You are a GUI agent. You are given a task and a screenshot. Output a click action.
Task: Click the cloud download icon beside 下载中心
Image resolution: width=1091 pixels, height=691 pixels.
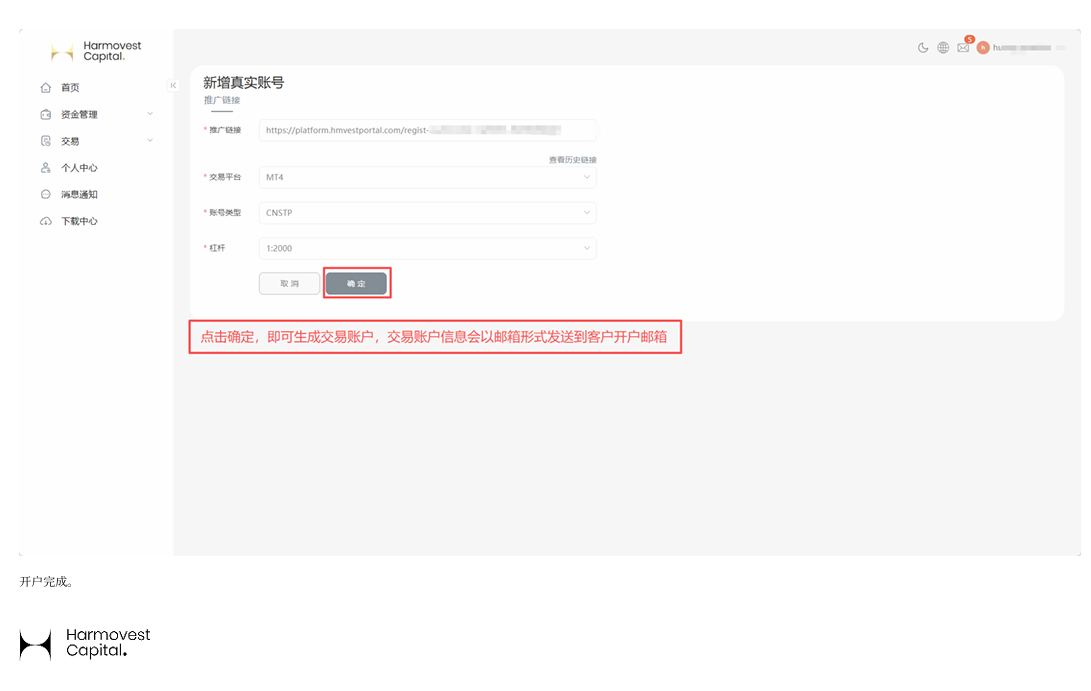point(46,221)
